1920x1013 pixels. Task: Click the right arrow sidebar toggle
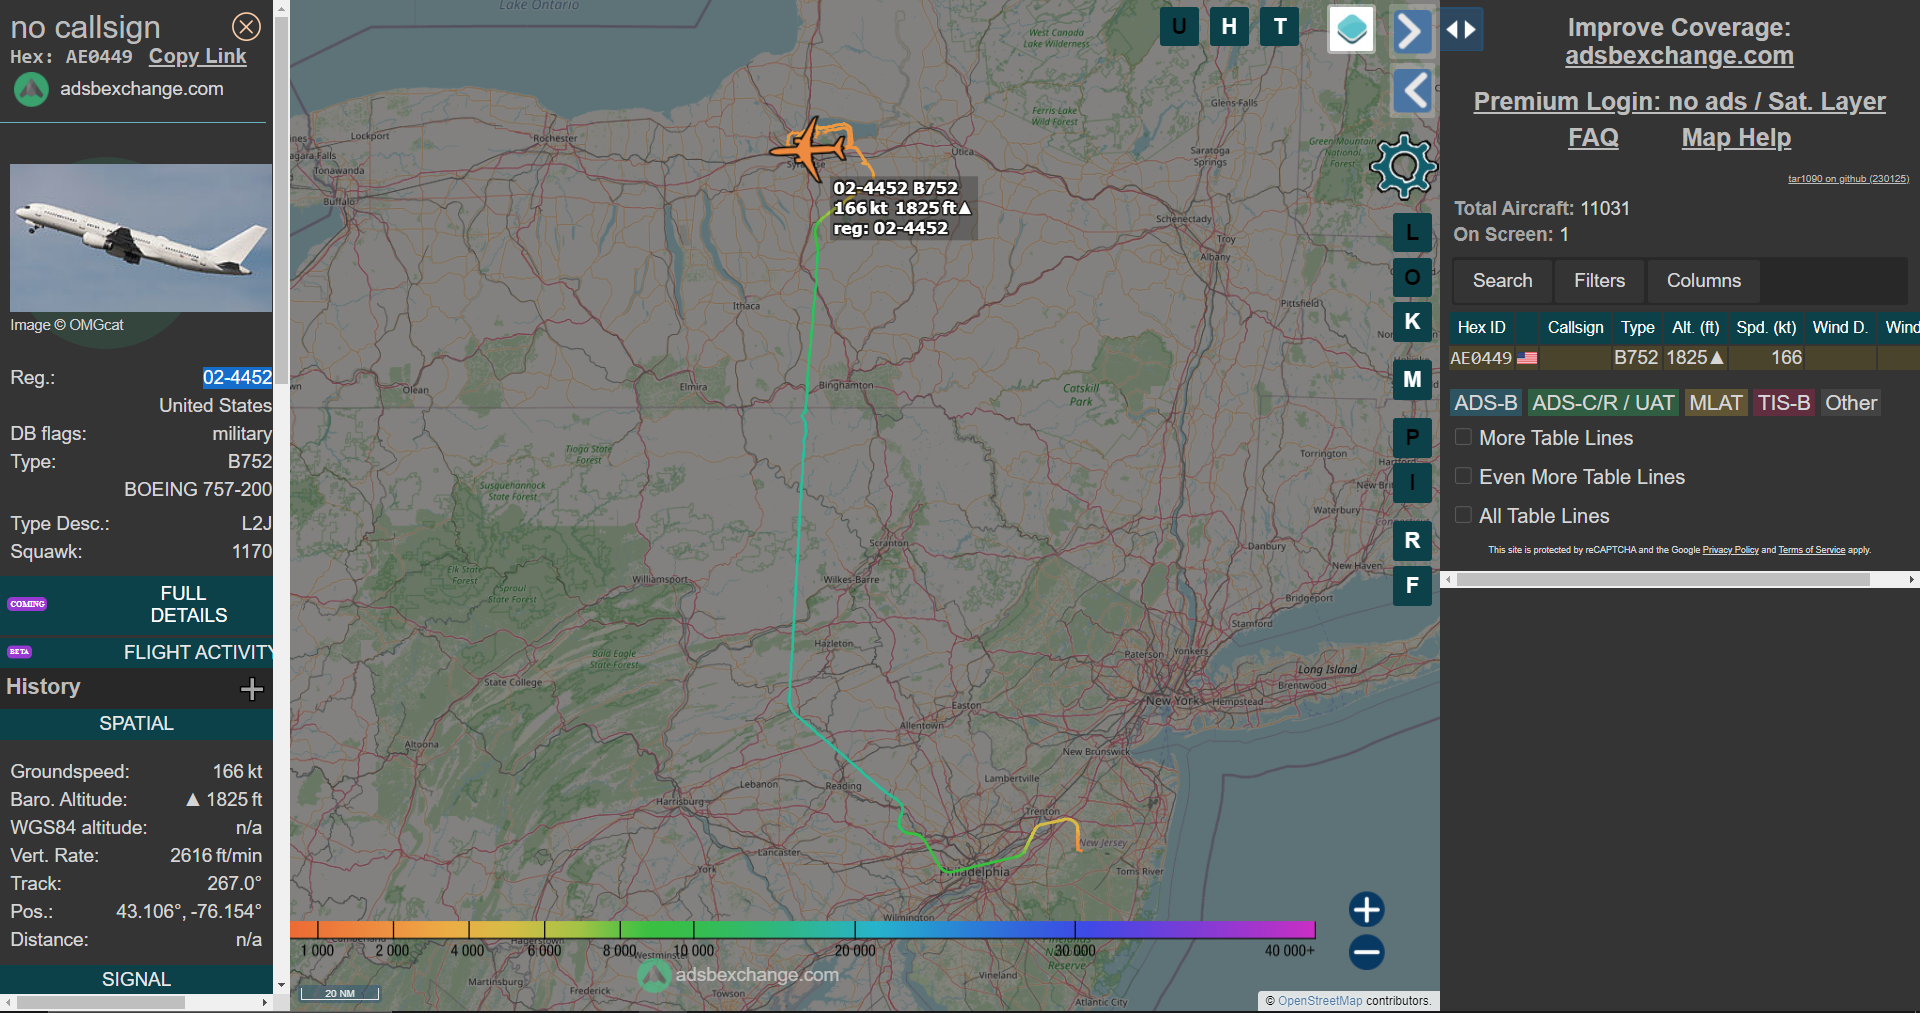(1411, 31)
